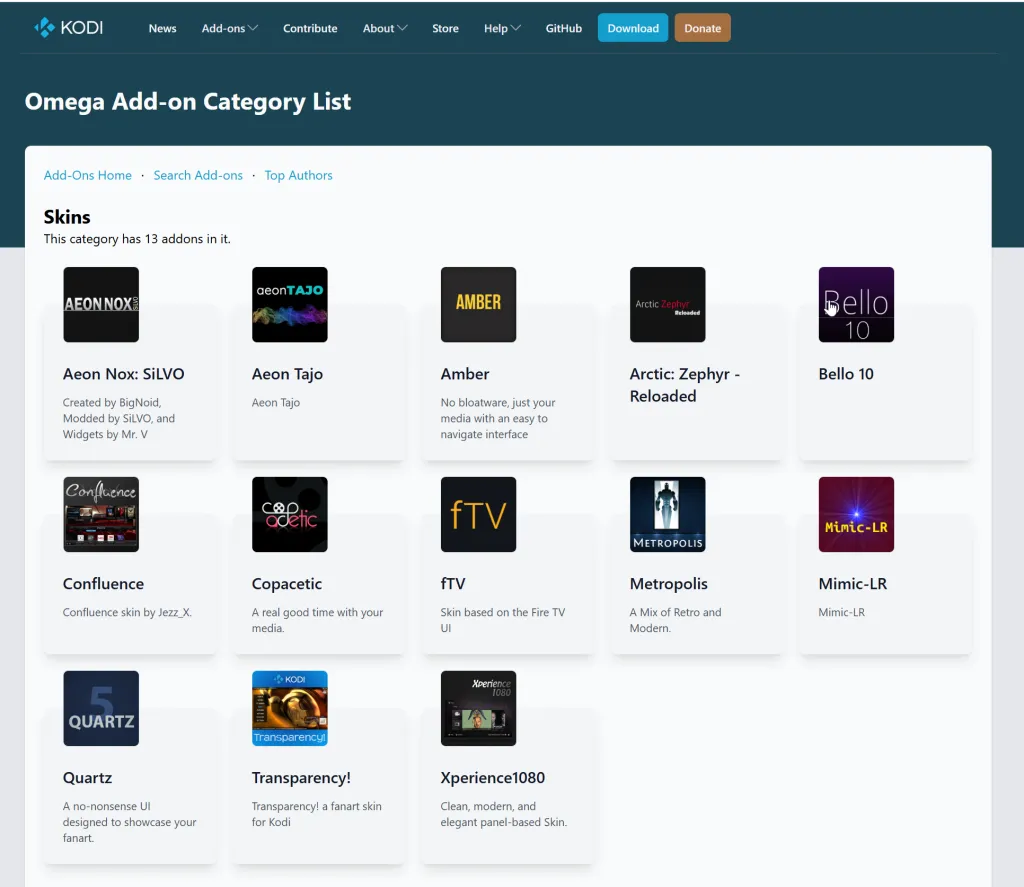This screenshot has width=1024, height=887.
Task: Select the Xperience1080 skin icon
Action: click(x=479, y=709)
